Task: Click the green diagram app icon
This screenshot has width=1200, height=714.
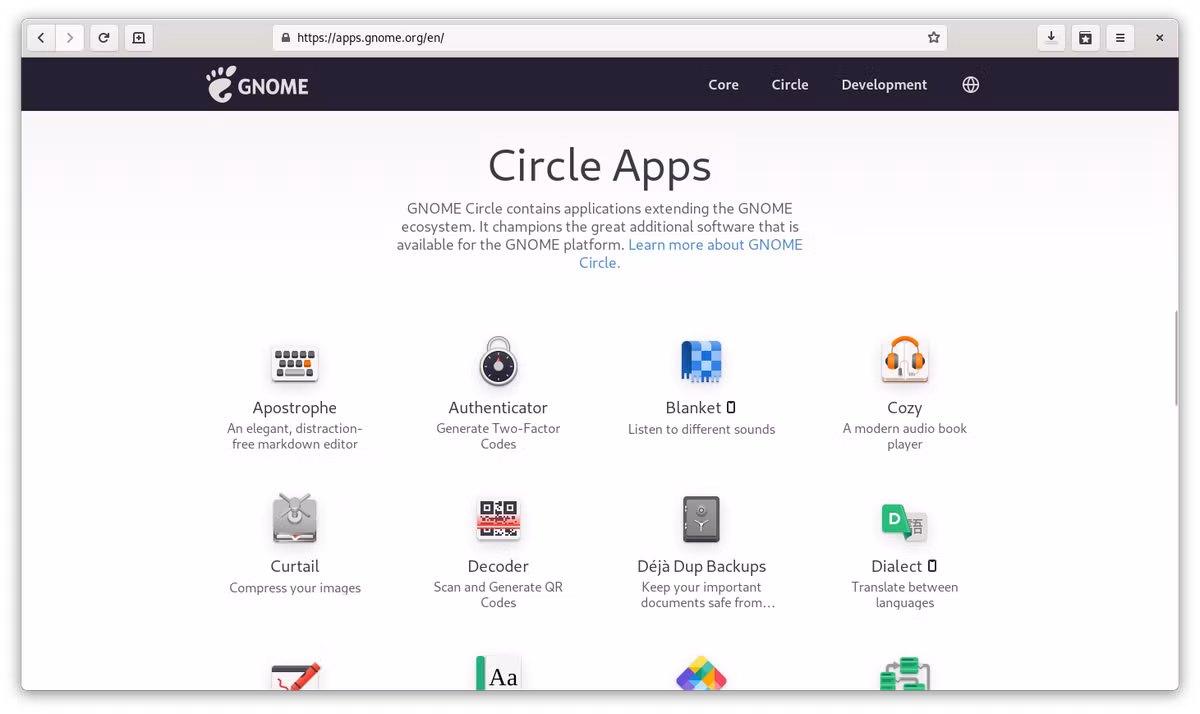Action: coord(905,673)
